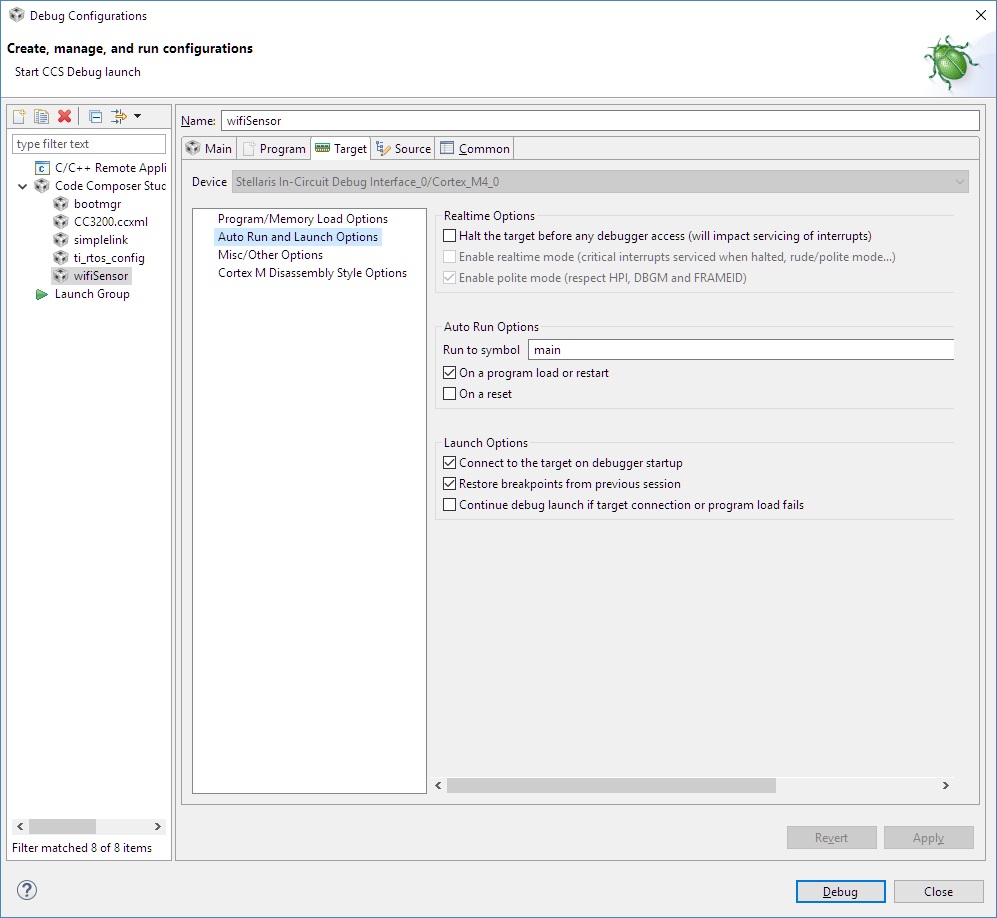This screenshot has width=997, height=918.
Task: Select Launch Group item
Action: pyautogui.click(x=92, y=294)
